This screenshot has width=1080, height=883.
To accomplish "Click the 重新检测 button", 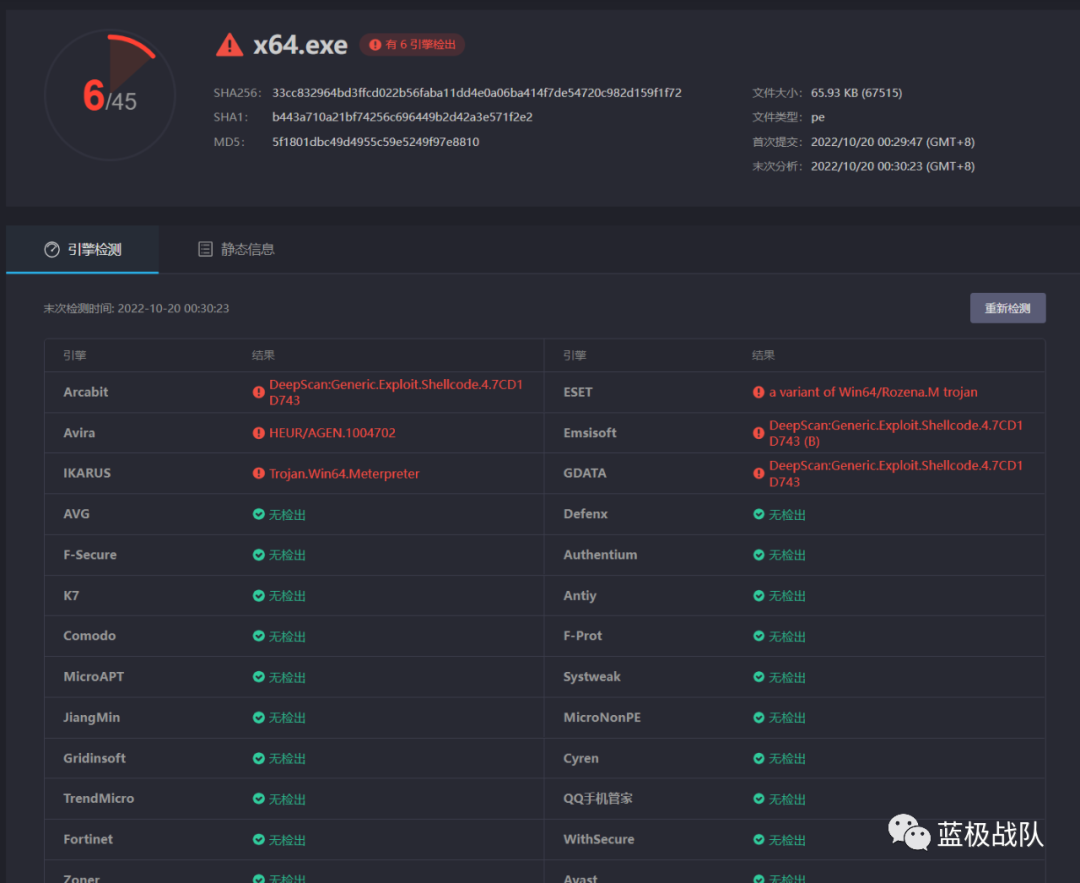I will [x=1008, y=308].
